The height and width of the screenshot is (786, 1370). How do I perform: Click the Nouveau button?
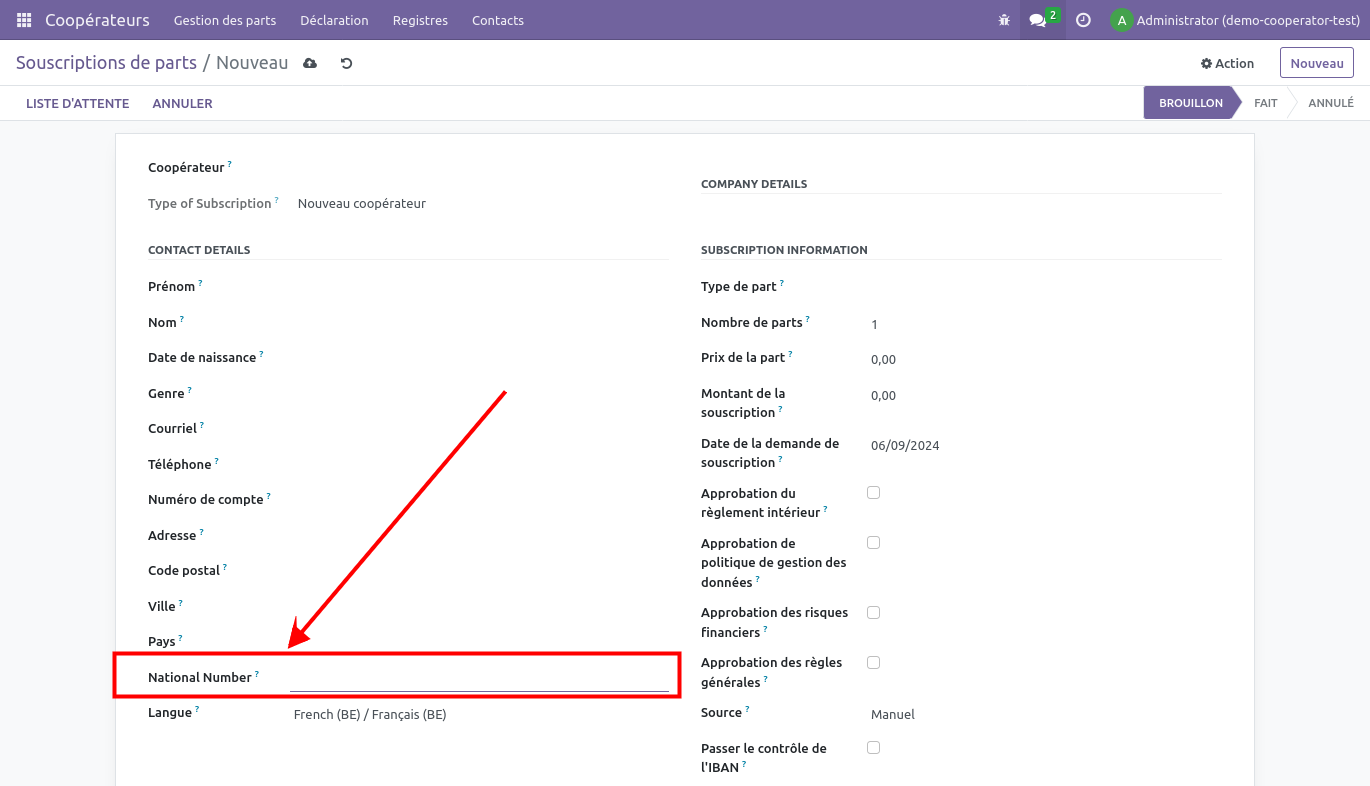(1317, 63)
